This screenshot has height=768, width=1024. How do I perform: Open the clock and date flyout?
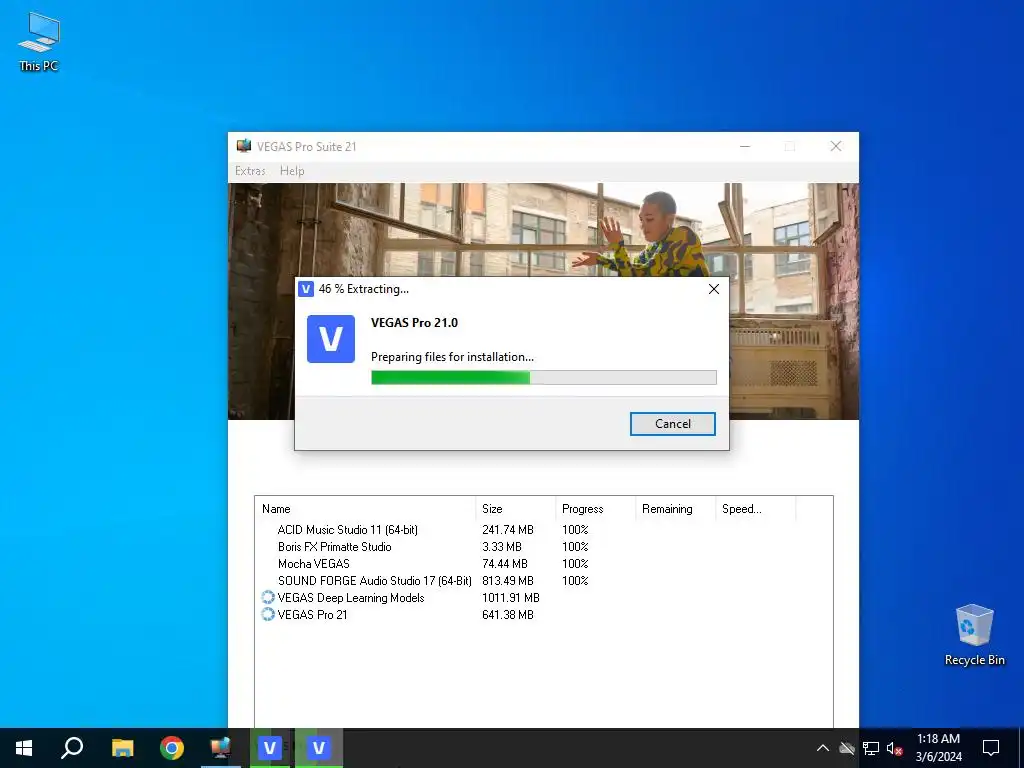(x=938, y=748)
